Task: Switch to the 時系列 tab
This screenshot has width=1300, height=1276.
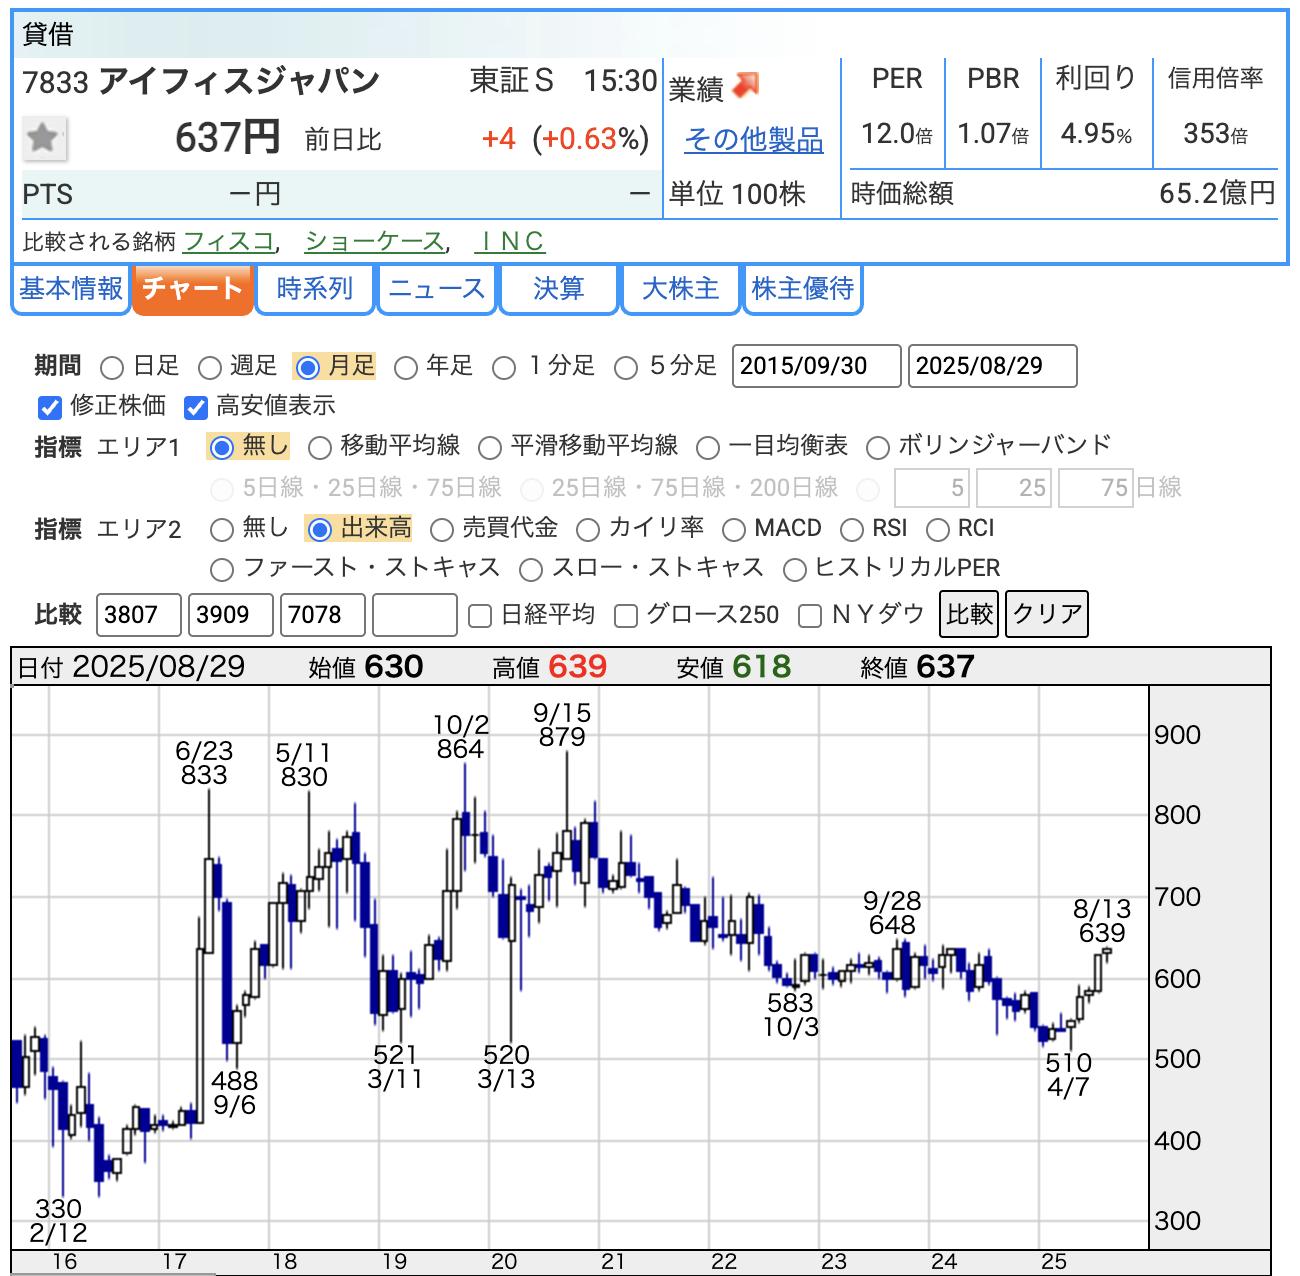Action: coord(315,290)
